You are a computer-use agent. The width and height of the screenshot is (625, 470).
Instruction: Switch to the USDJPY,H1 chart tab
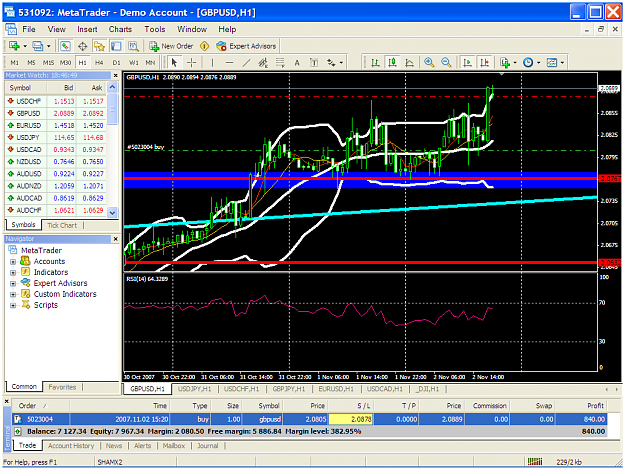tap(195, 389)
